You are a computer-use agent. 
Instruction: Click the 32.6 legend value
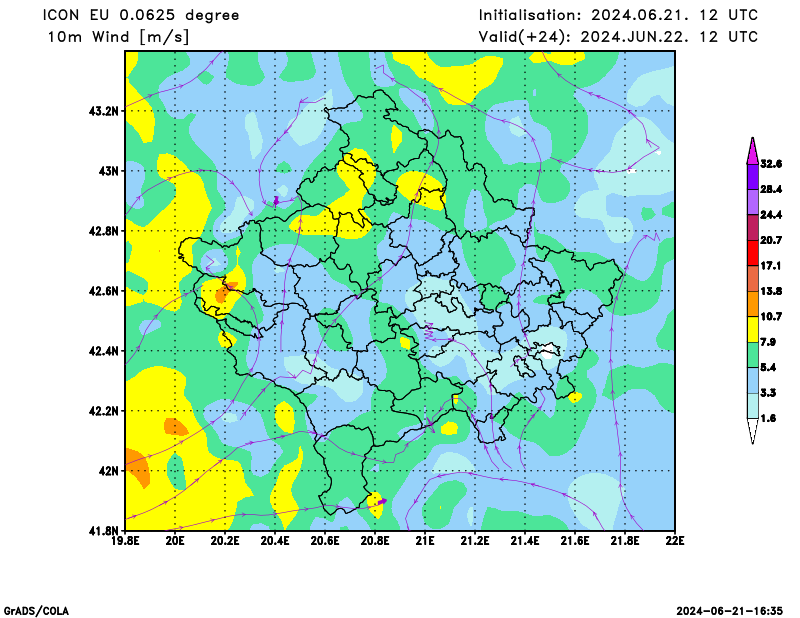coord(771,164)
